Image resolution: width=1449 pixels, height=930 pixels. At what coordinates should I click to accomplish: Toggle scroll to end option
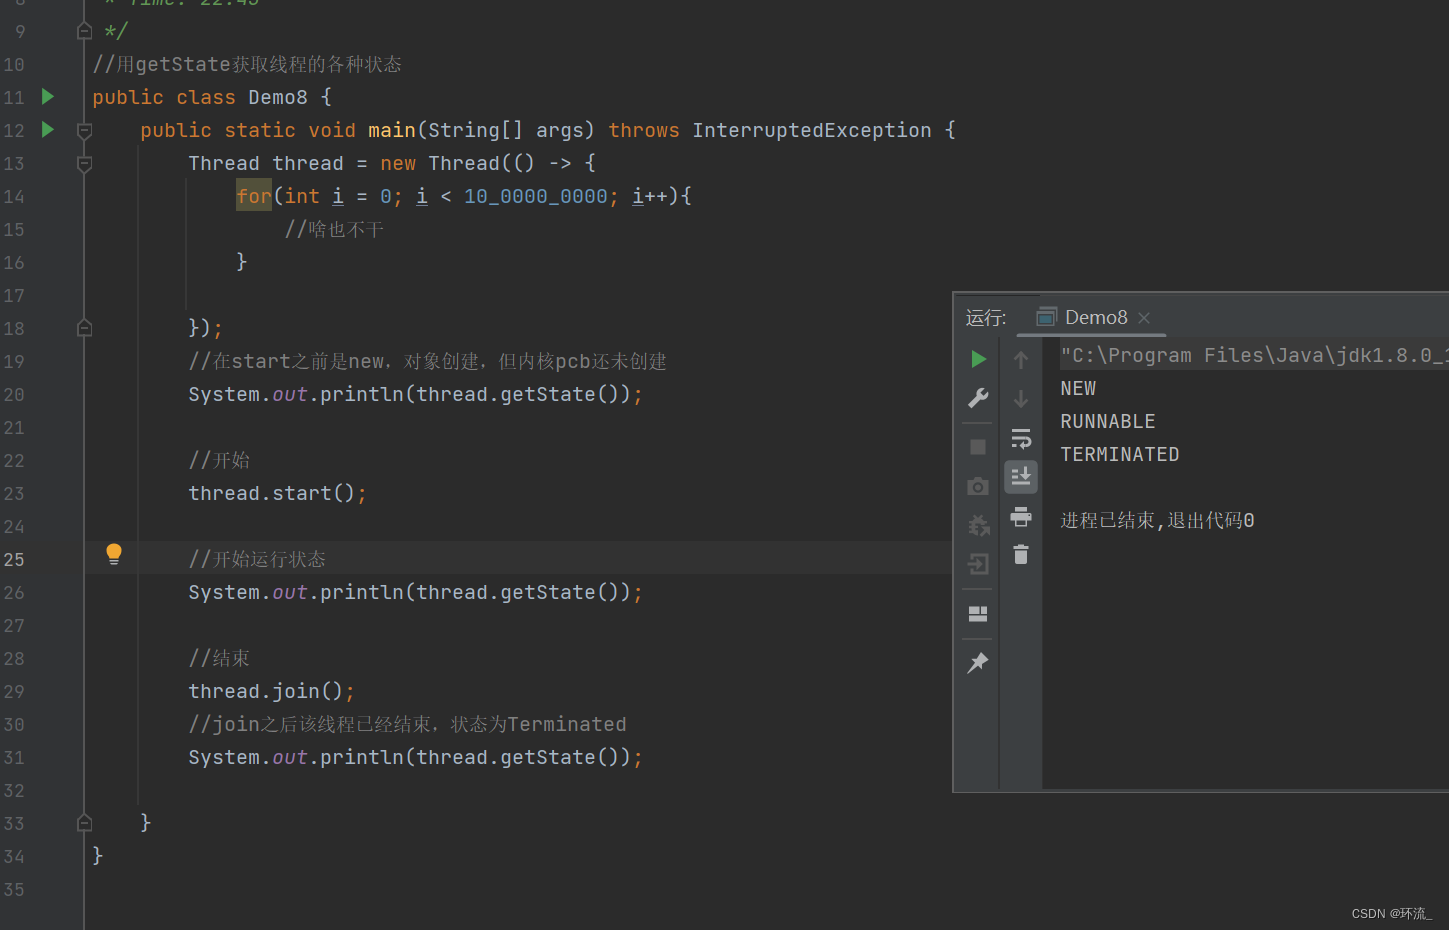1020,477
